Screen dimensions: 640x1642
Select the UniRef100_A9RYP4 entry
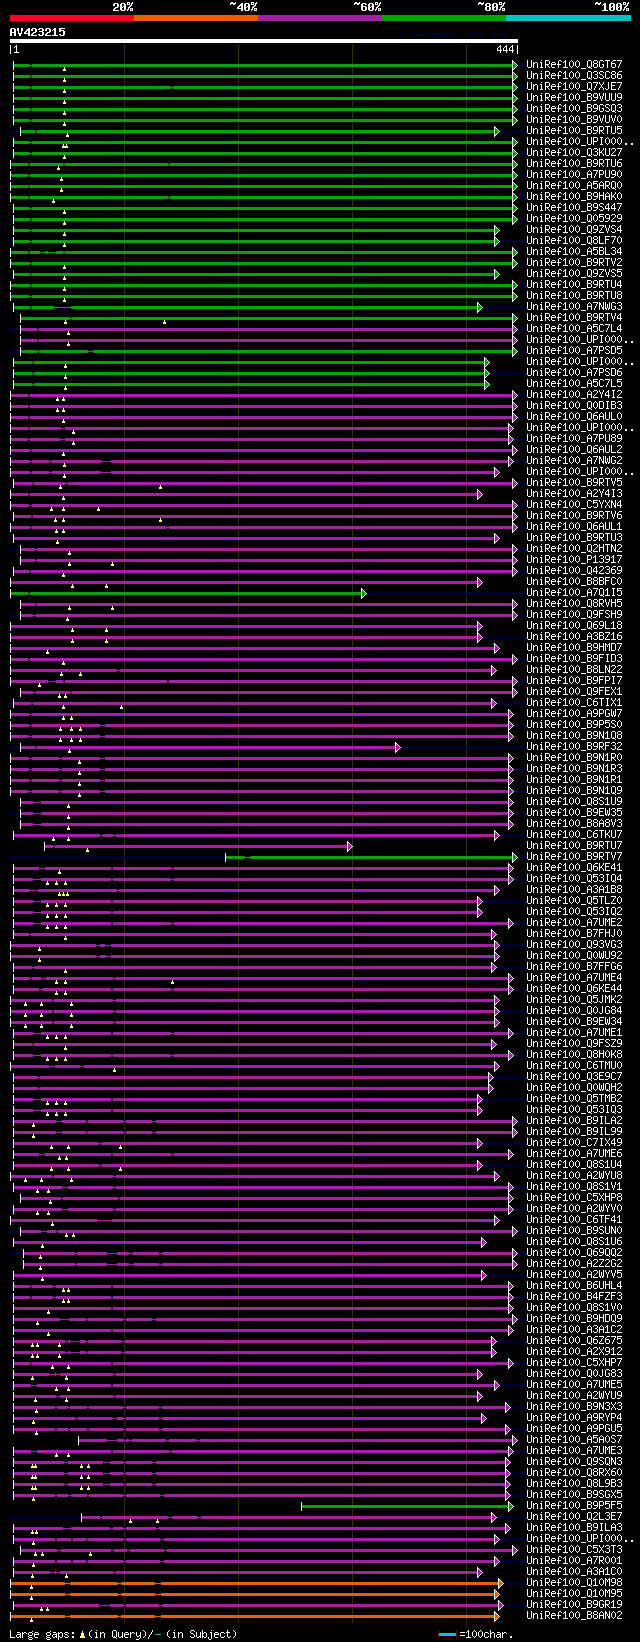(x=574, y=1418)
